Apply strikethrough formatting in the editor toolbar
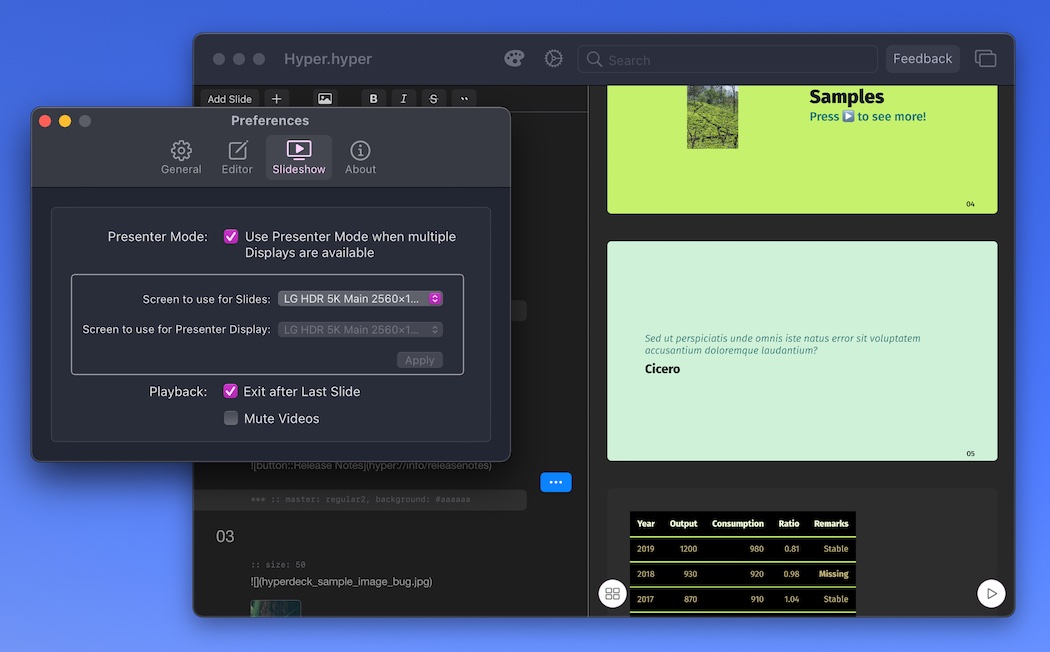 coord(433,98)
